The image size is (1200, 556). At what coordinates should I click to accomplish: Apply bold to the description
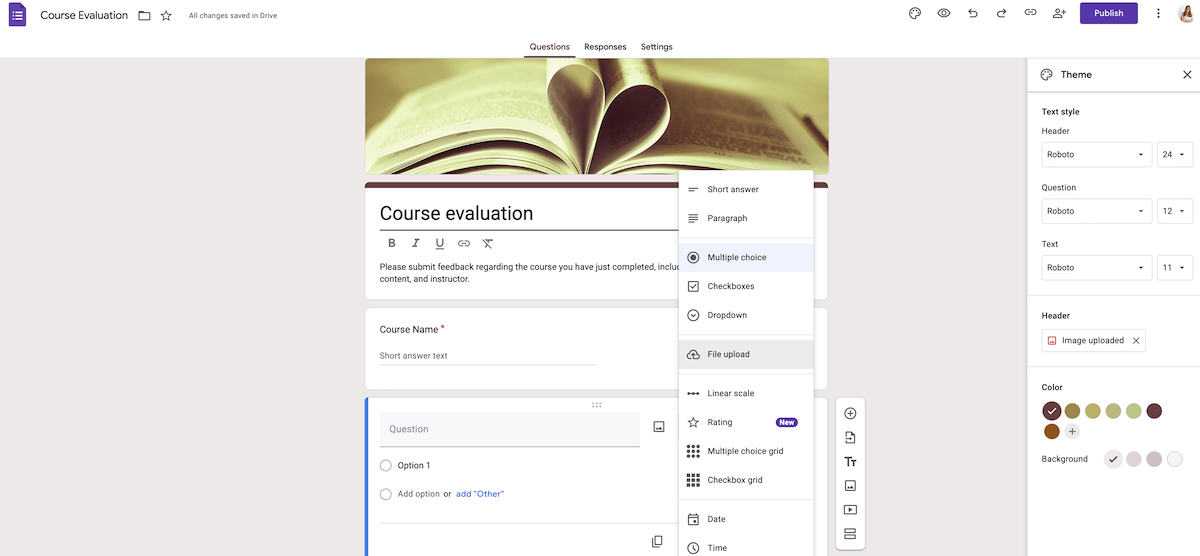pyautogui.click(x=391, y=243)
